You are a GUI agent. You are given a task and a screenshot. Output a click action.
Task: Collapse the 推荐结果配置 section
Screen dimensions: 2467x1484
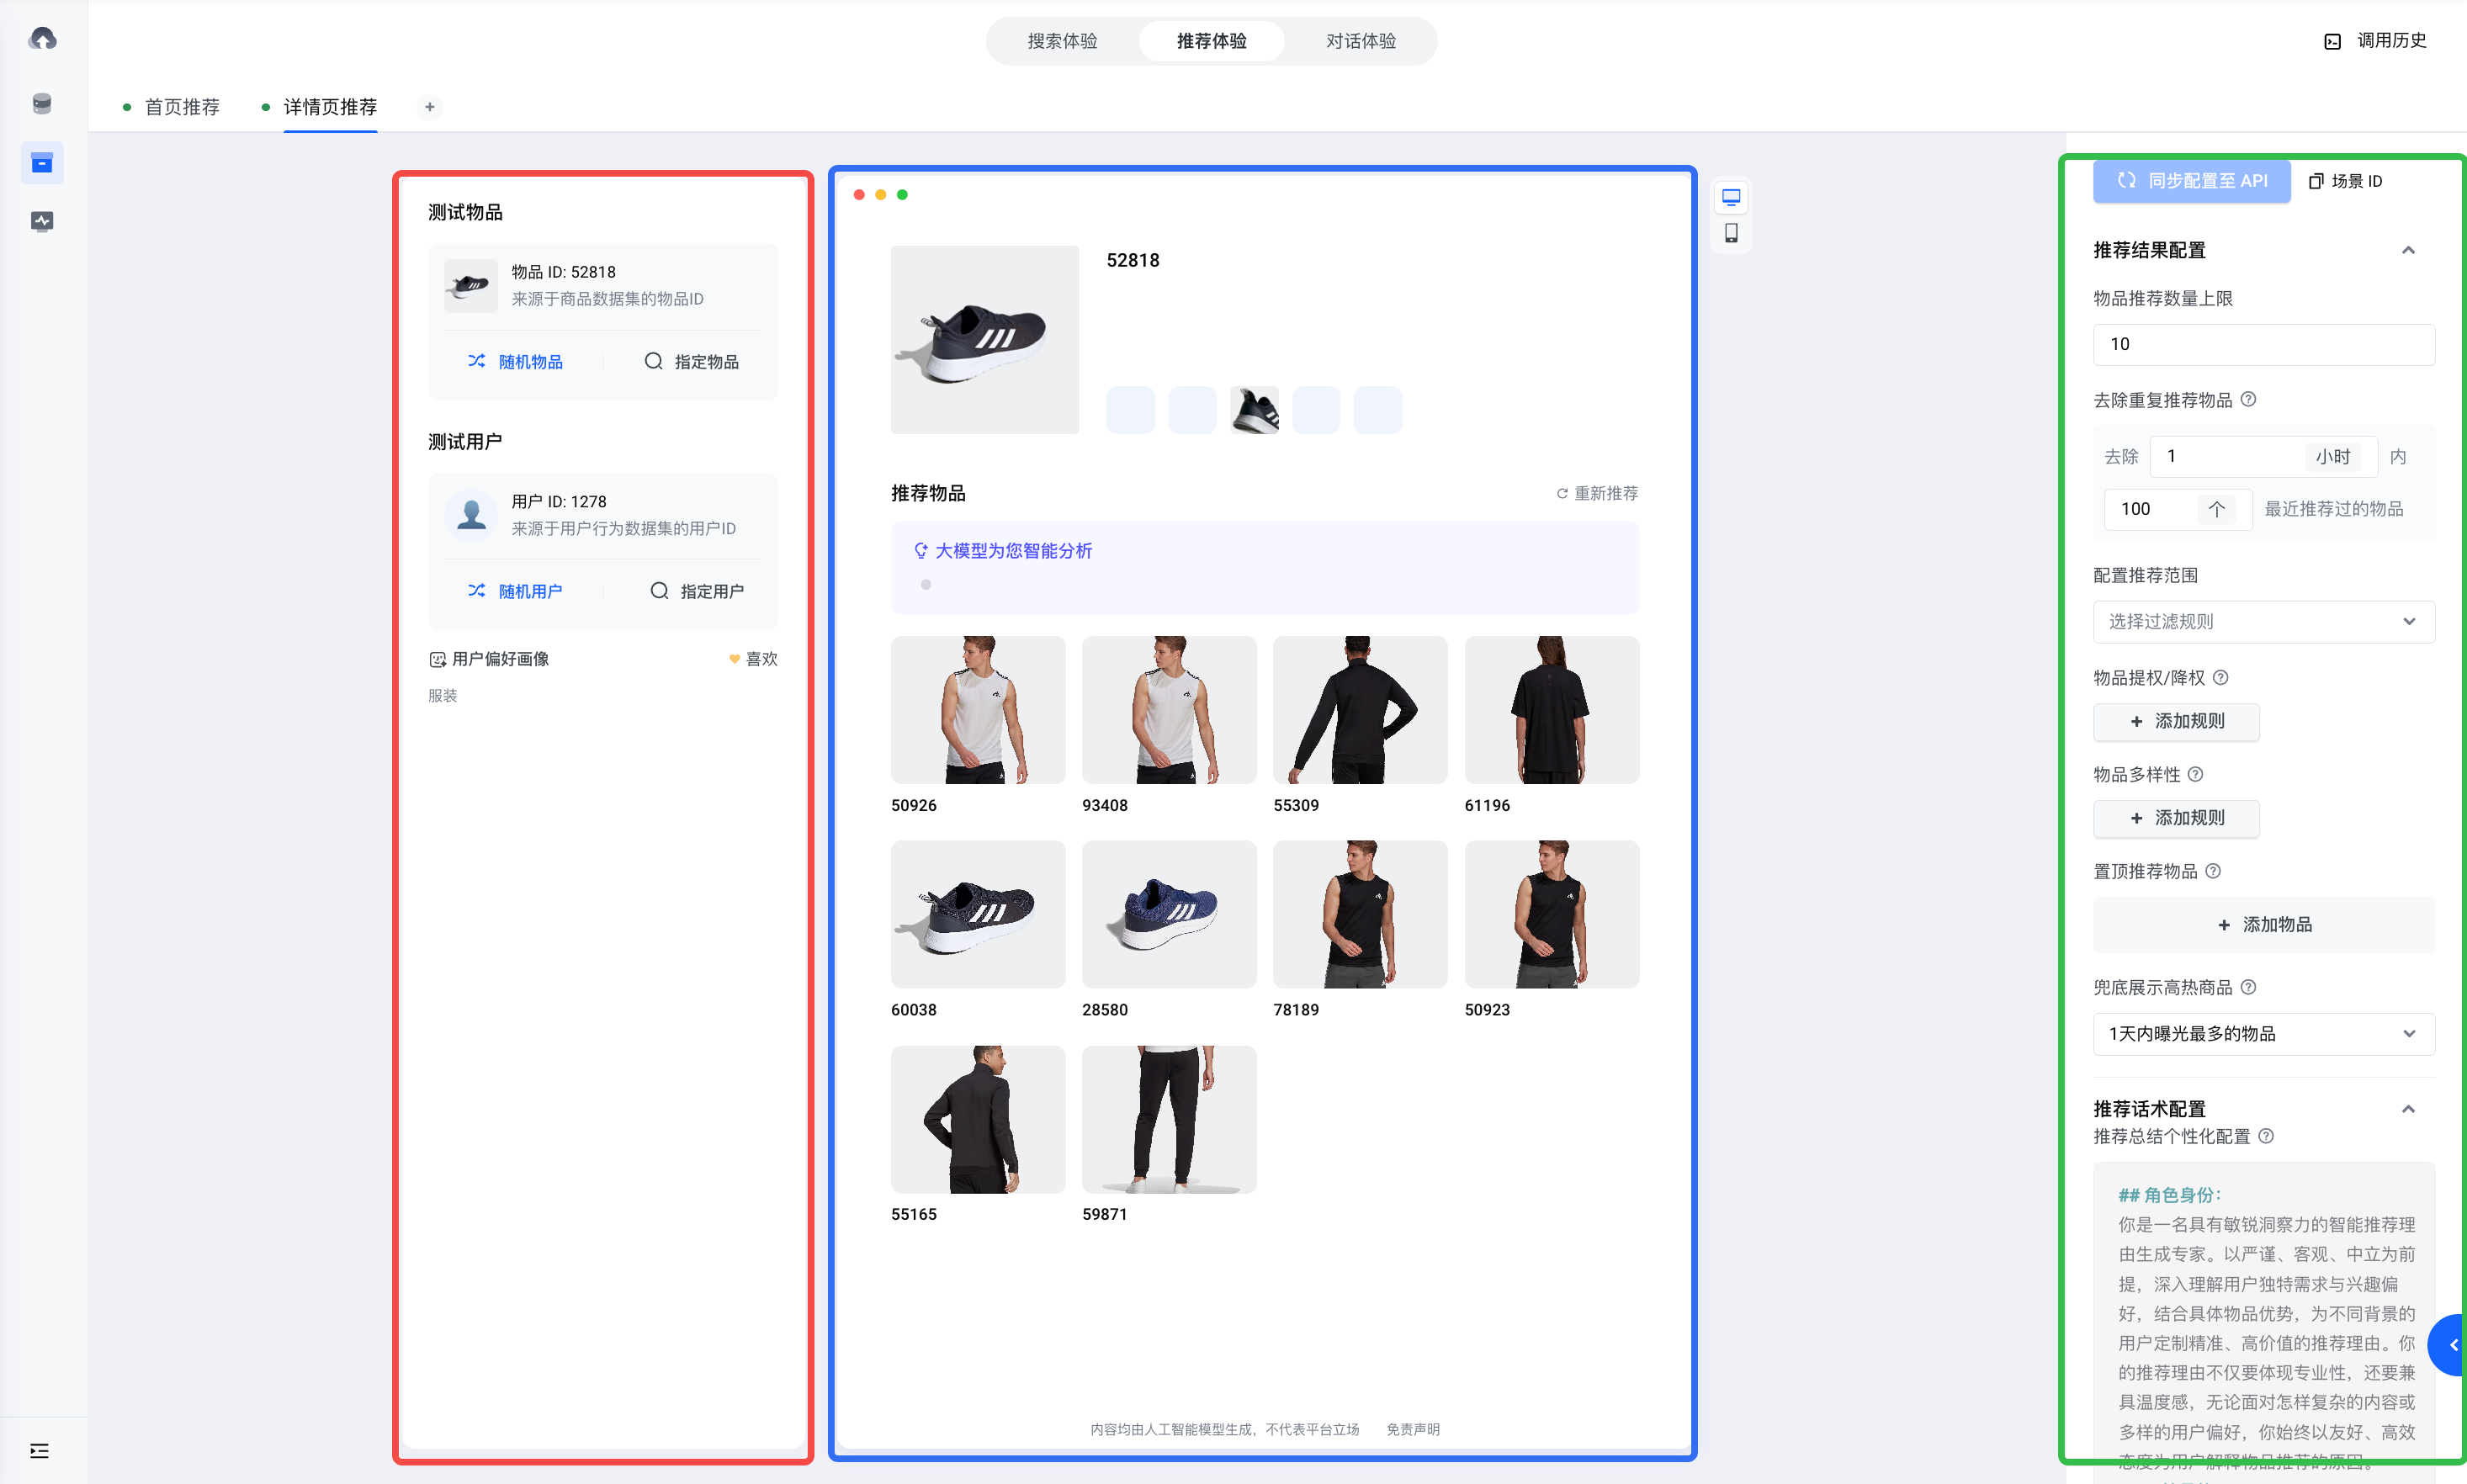point(2408,250)
